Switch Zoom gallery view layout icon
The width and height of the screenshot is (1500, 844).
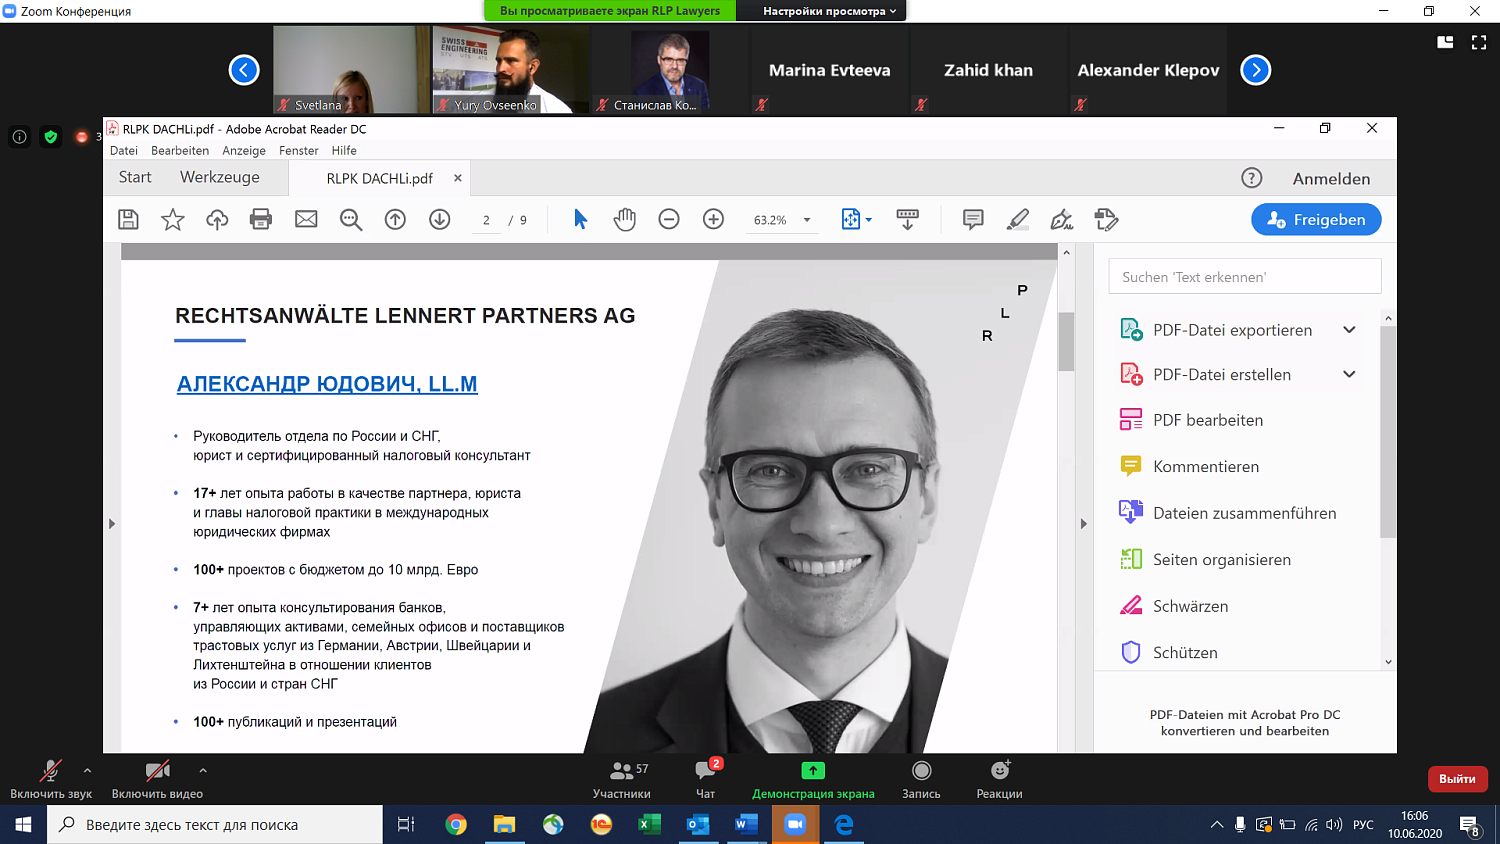click(x=1445, y=42)
